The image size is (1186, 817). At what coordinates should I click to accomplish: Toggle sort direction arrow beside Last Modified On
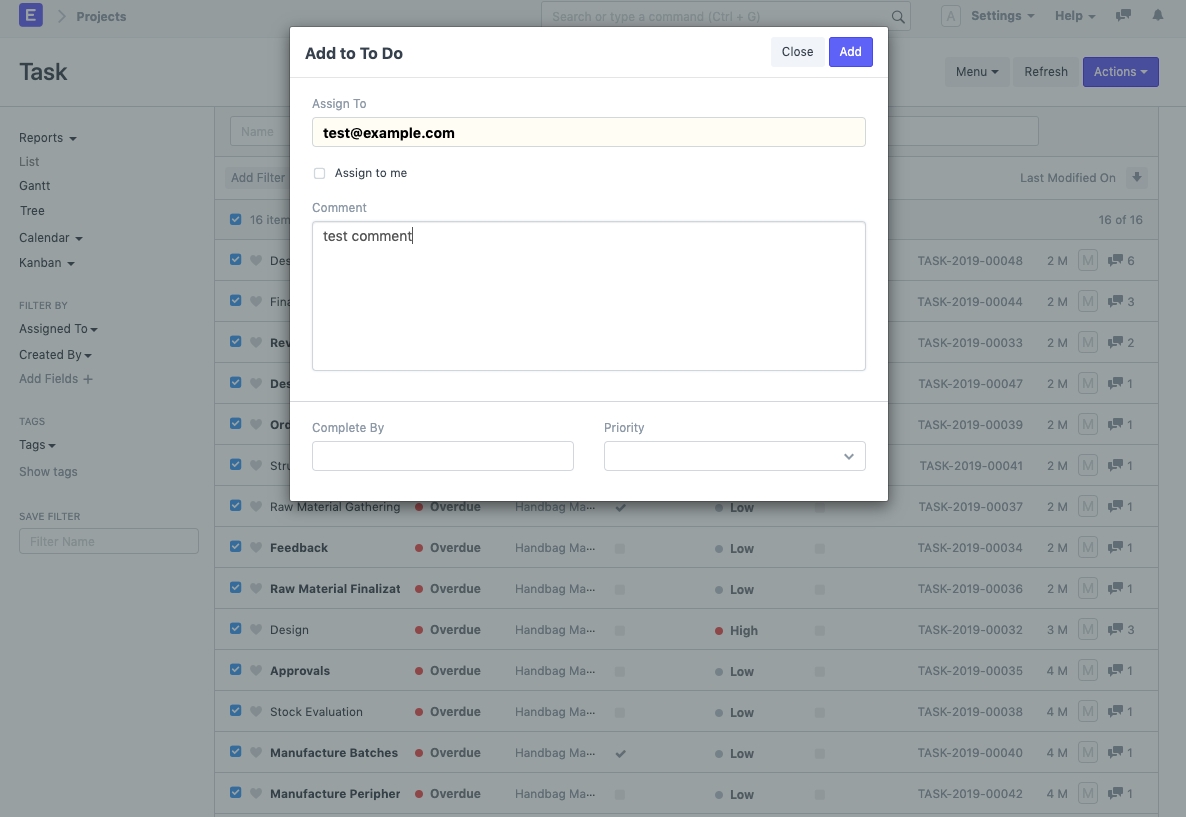pyautogui.click(x=1136, y=178)
